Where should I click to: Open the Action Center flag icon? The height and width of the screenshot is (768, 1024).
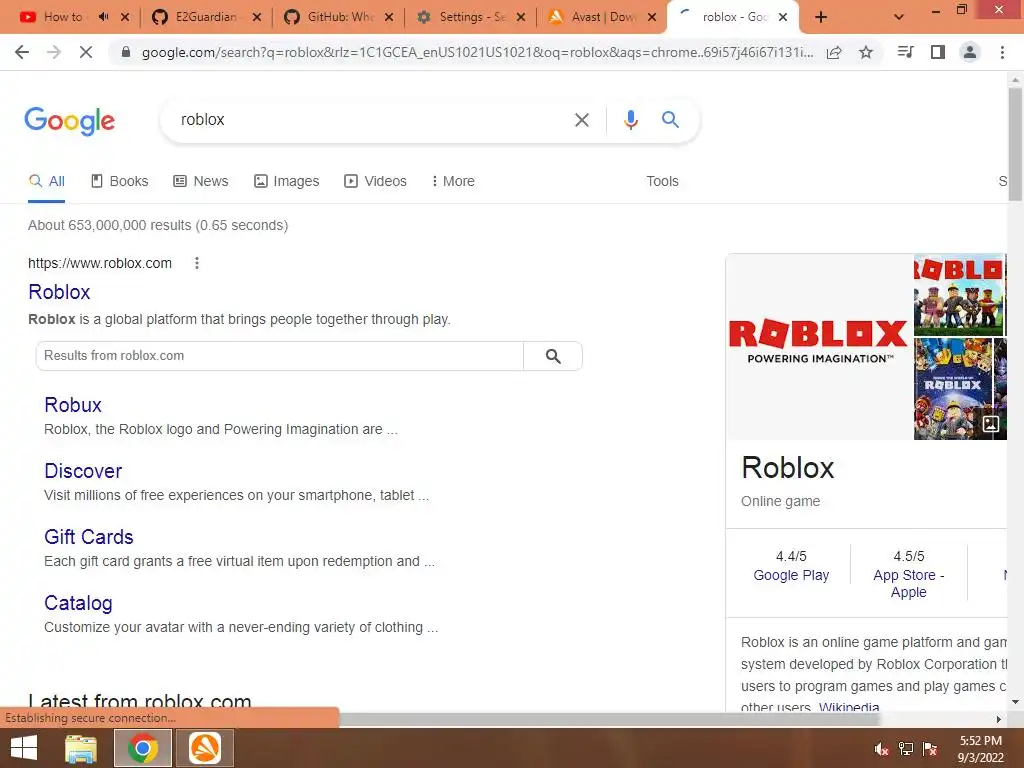tap(930, 748)
